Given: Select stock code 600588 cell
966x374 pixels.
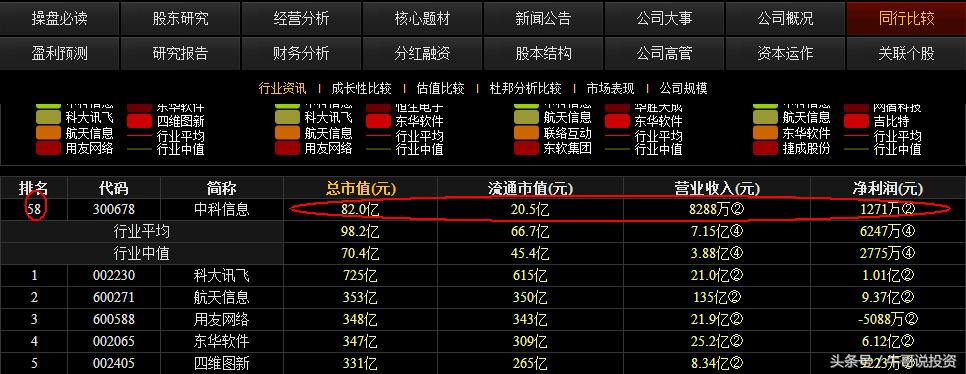Looking at the screenshot, I should [x=114, y=319].
